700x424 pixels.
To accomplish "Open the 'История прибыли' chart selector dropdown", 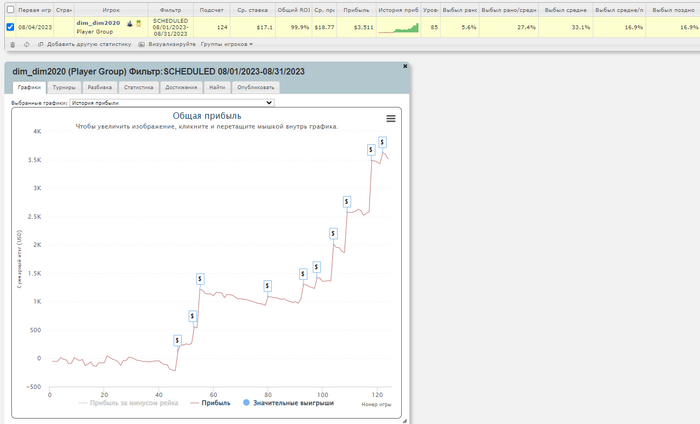I will tap(172, 103).
